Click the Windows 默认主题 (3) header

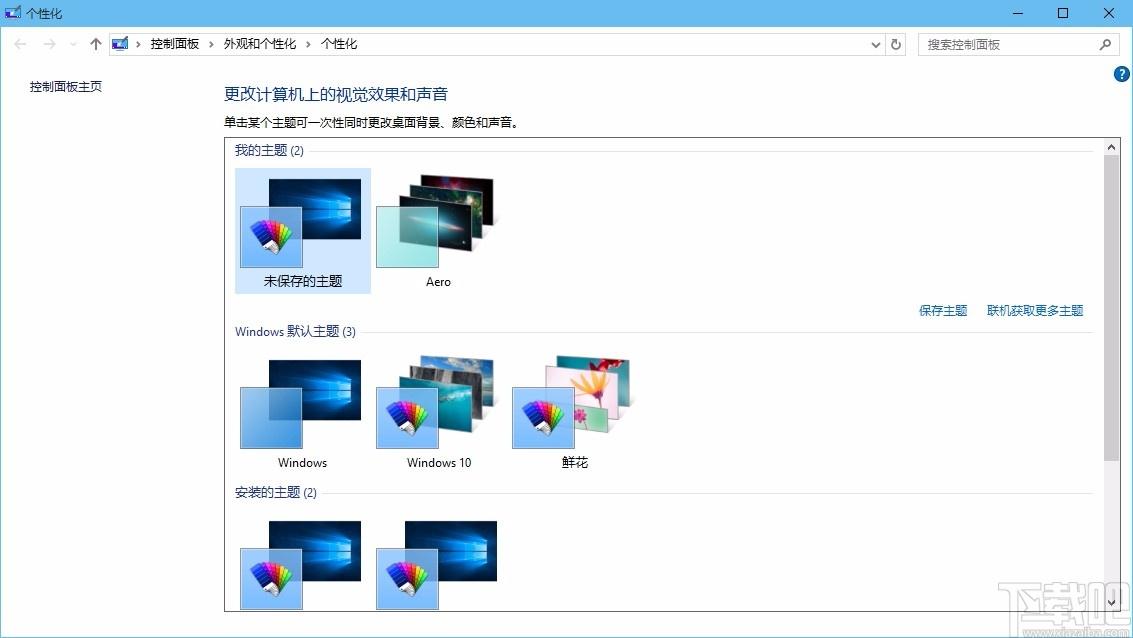click(295, 332)
